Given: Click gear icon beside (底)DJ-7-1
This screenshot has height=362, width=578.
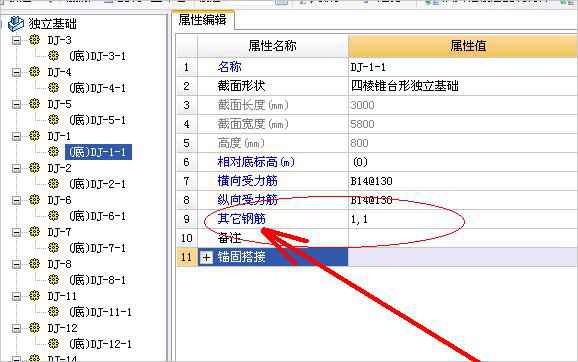Looking at the screenshot, I should coord(53,248).
